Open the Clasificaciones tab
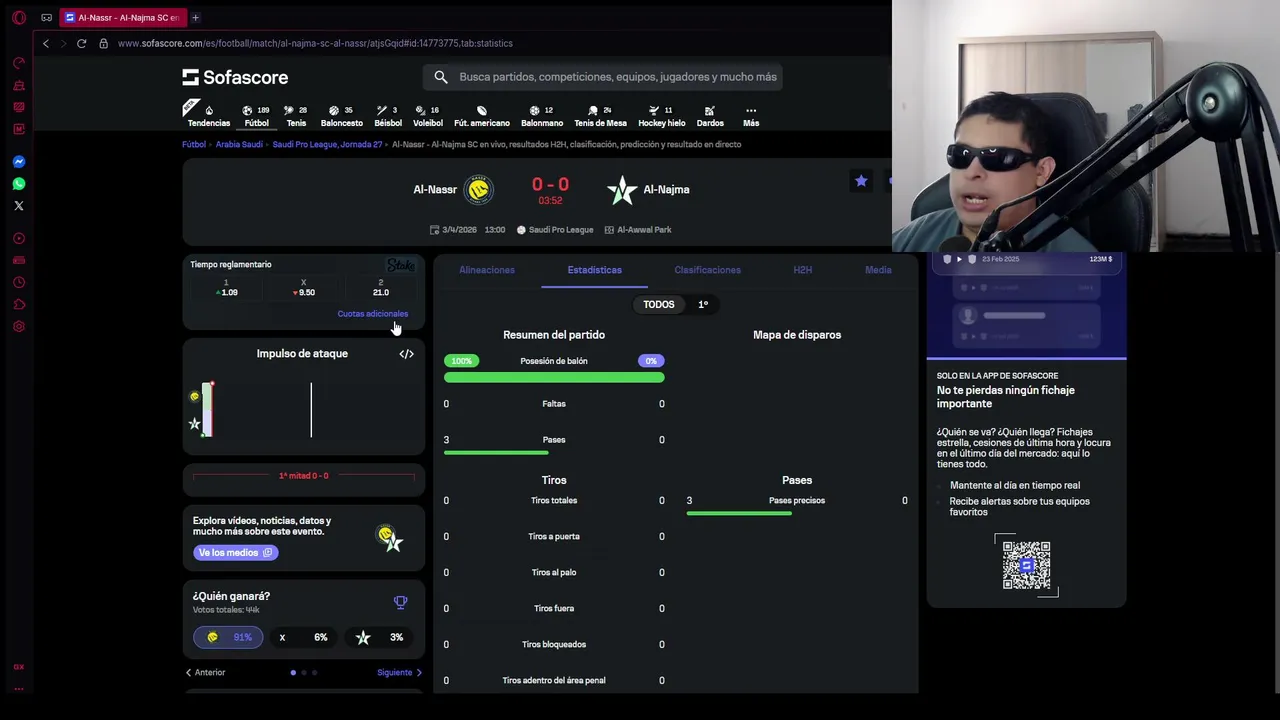 (x=707, y=270)
